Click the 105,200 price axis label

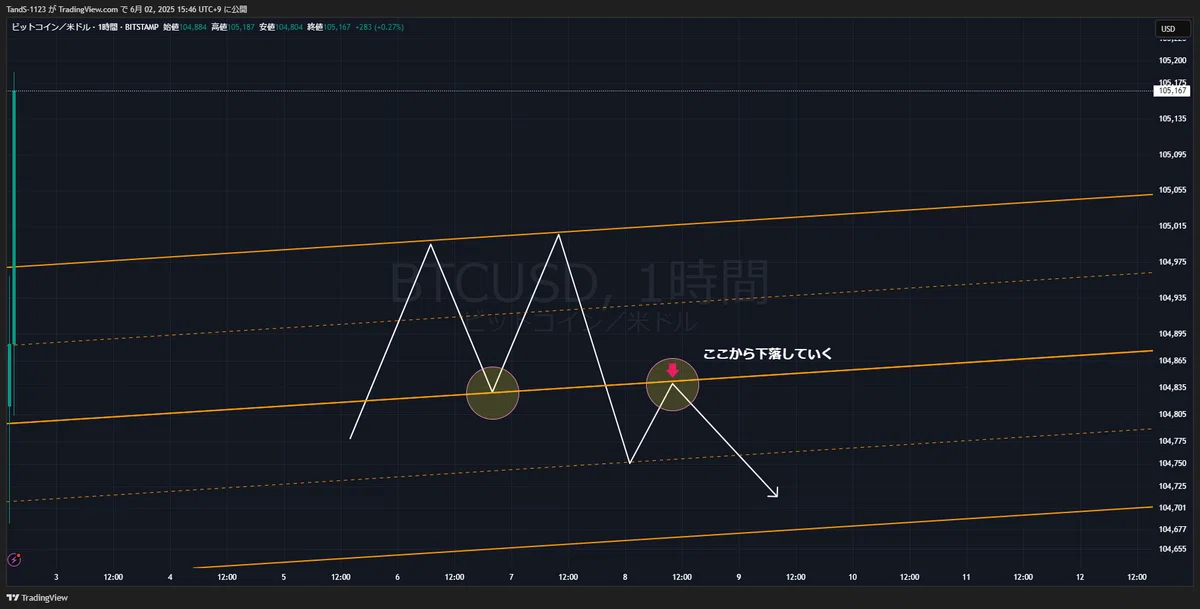pyautogui.click(x=1172, y=60)
